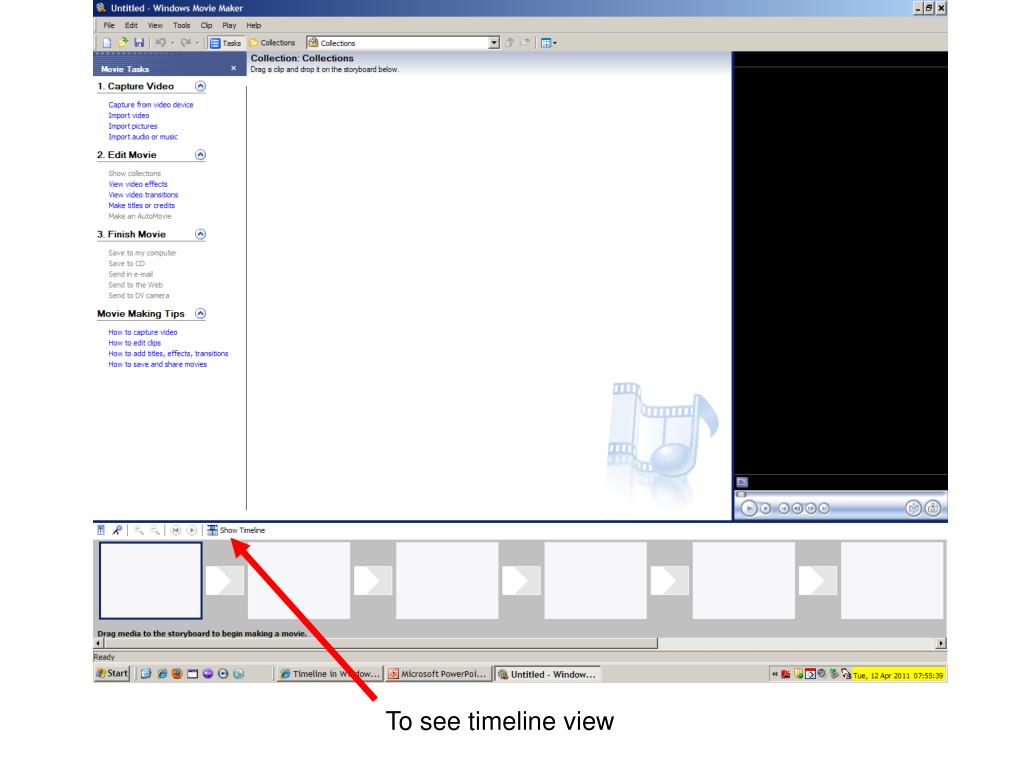
Task: Select the first empty storyboard clip cell
Action: click(151, 581)
